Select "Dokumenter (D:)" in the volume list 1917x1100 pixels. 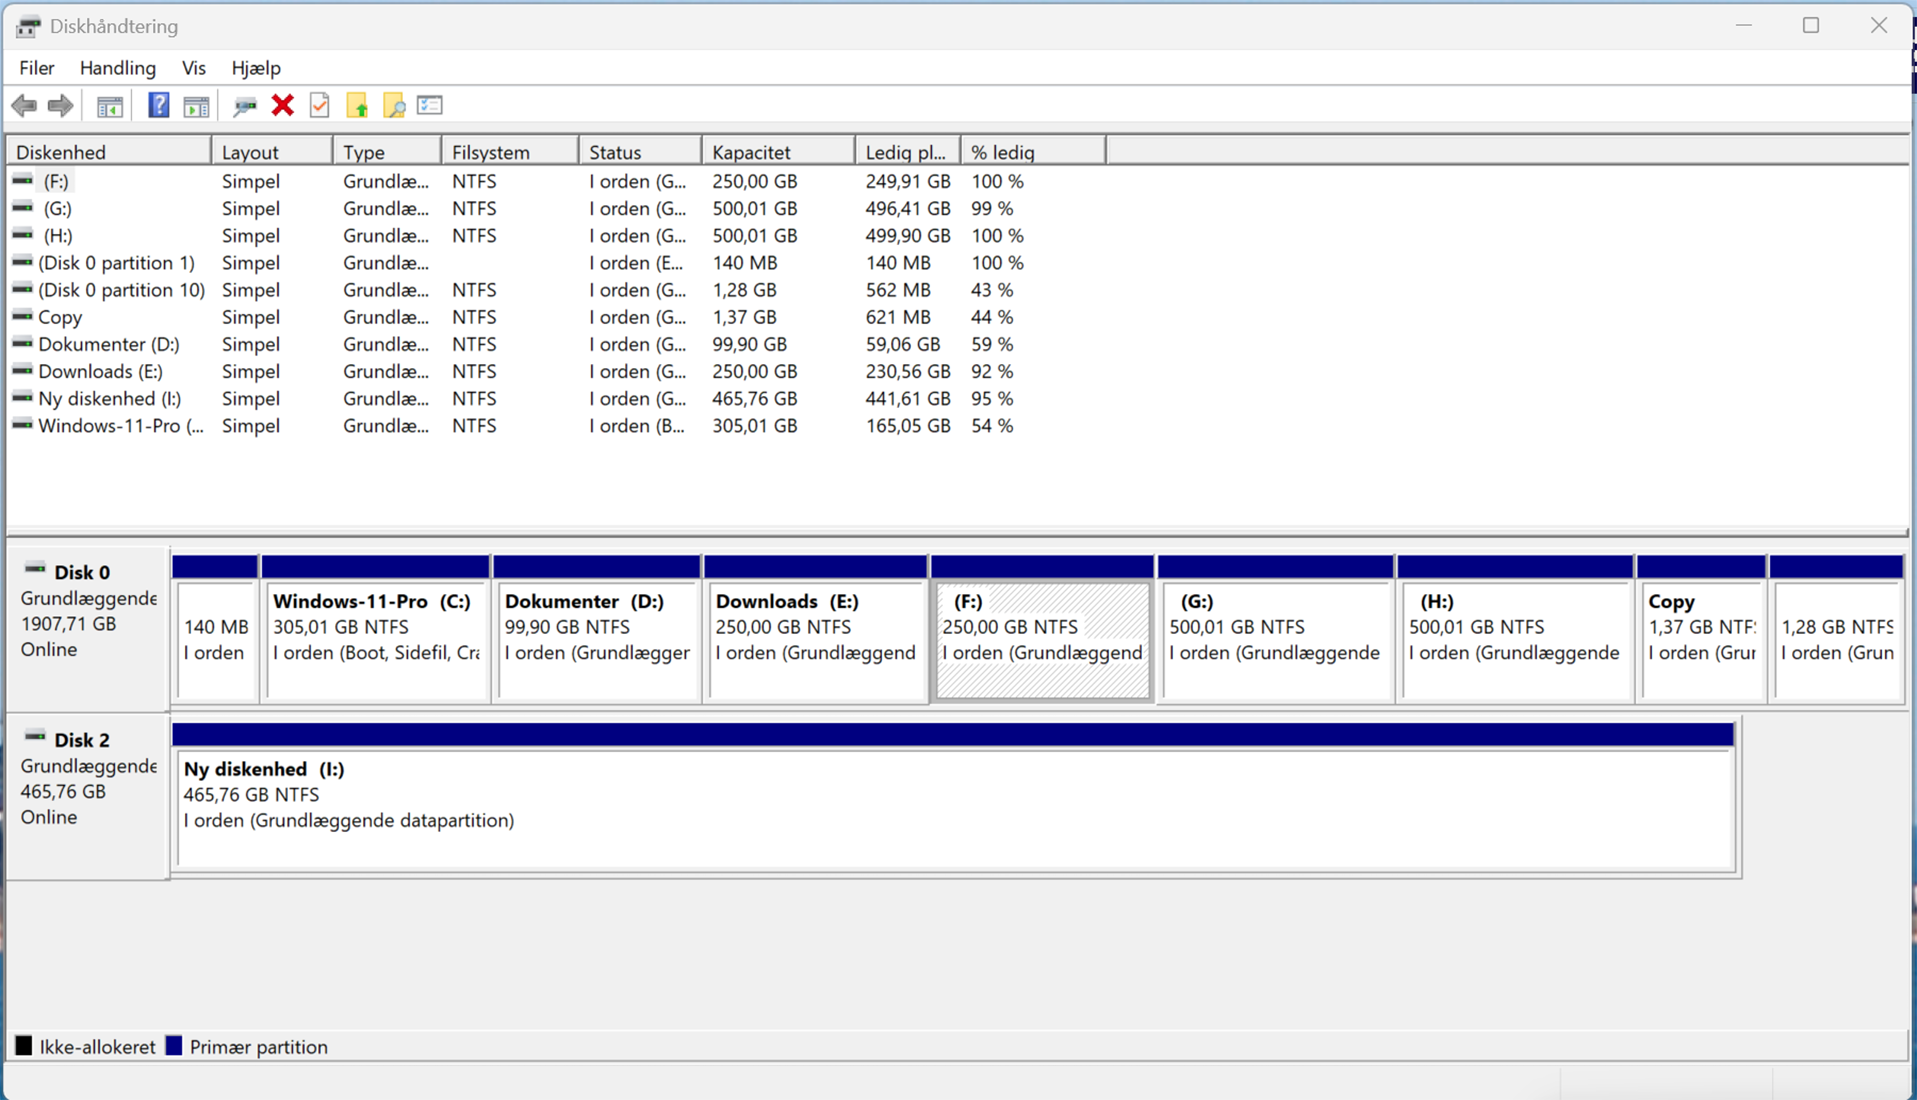(109, 344)
